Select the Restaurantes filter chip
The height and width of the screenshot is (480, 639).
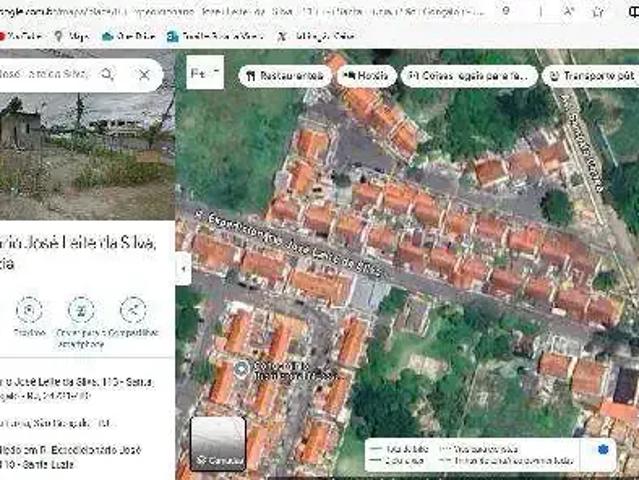pos(284,76)
